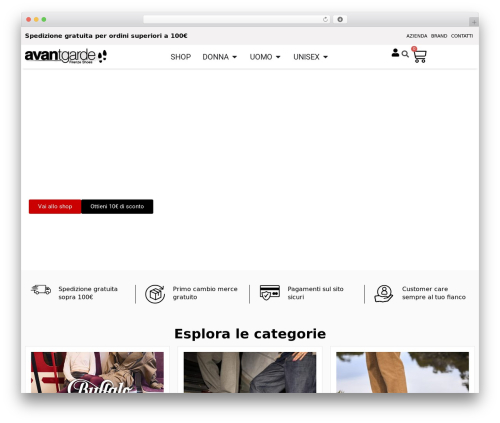Screen dimensions: 500x423
Task: Click the top free shipping banner text
Action: (x=106, y=36)
